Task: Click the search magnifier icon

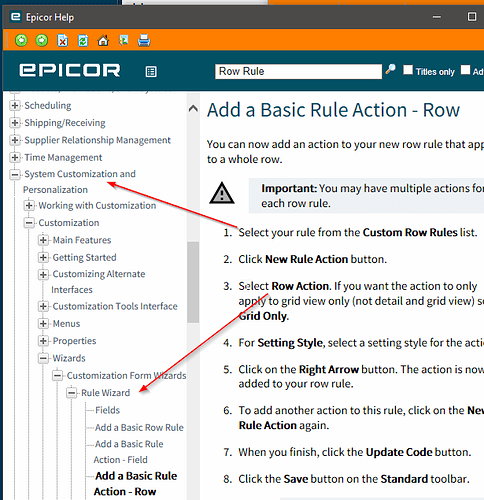Action: 390,69
